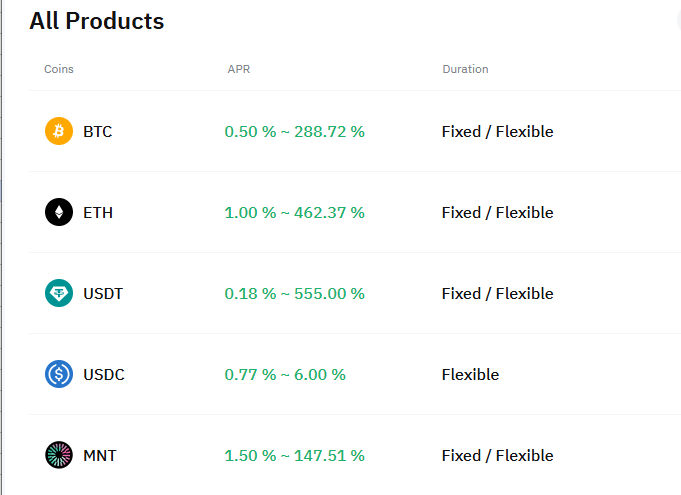Screen dimensions: 681x495
Task: Select the USDC coin name
Action: (104, 375)
